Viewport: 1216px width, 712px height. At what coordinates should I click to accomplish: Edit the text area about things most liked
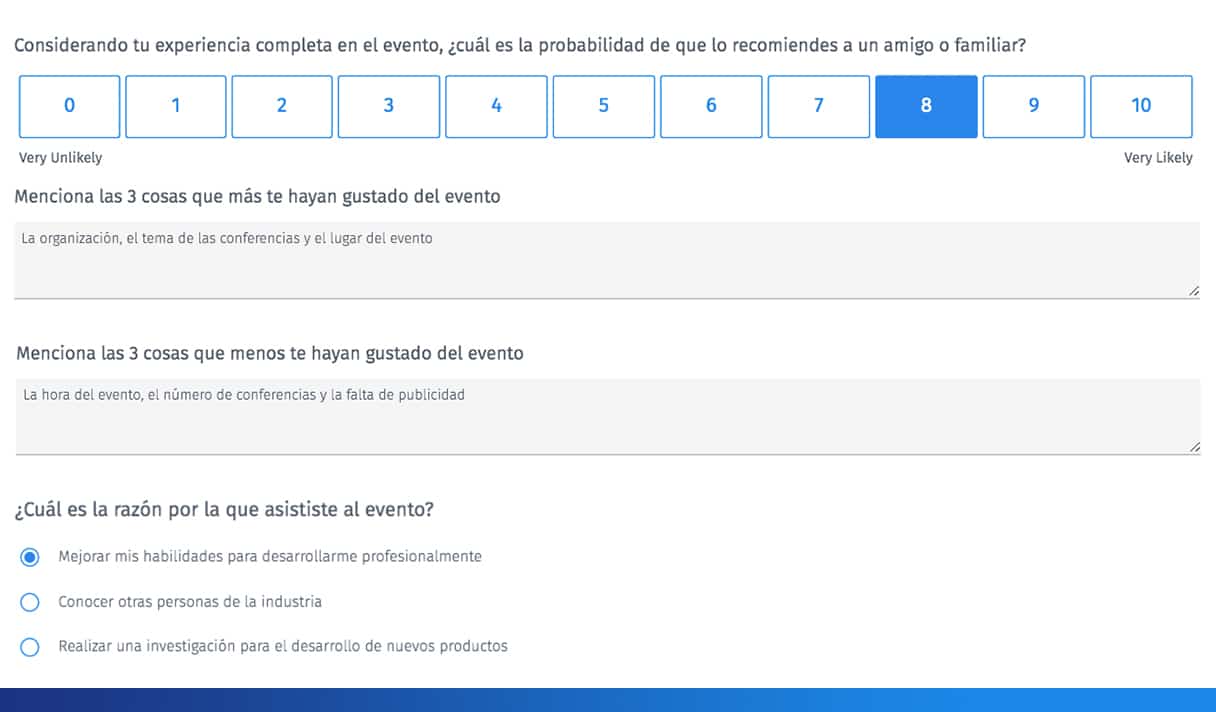pyautogui.click(x=607, y=260)
